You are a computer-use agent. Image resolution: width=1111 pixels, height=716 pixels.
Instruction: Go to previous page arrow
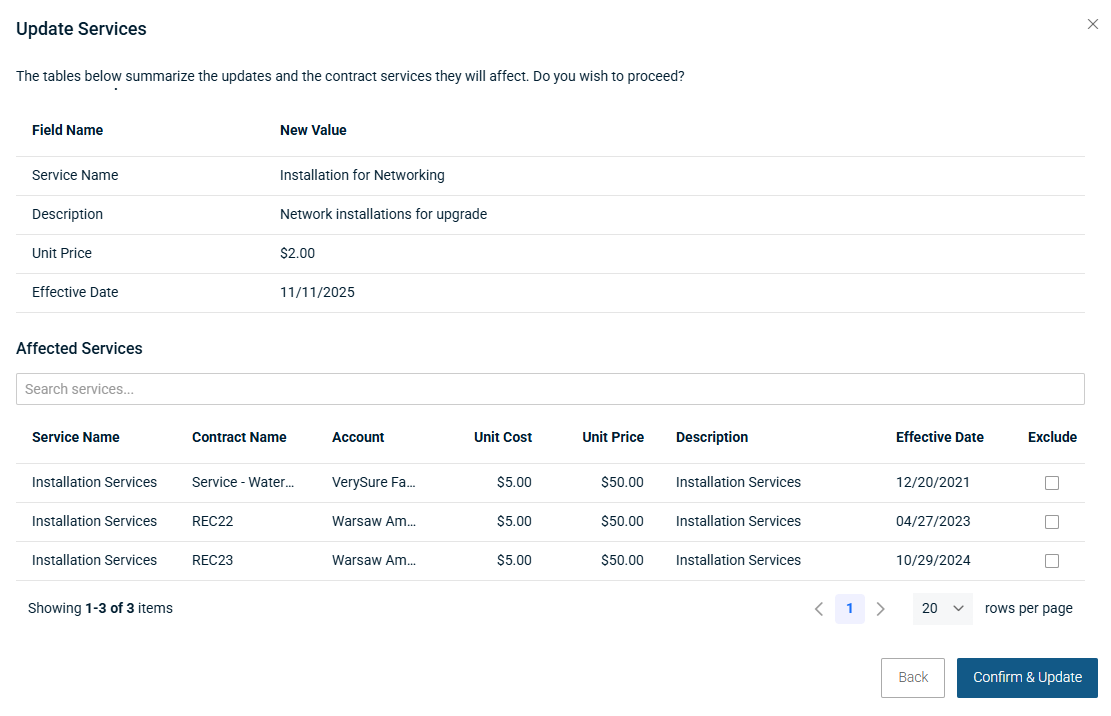point(819,609)
